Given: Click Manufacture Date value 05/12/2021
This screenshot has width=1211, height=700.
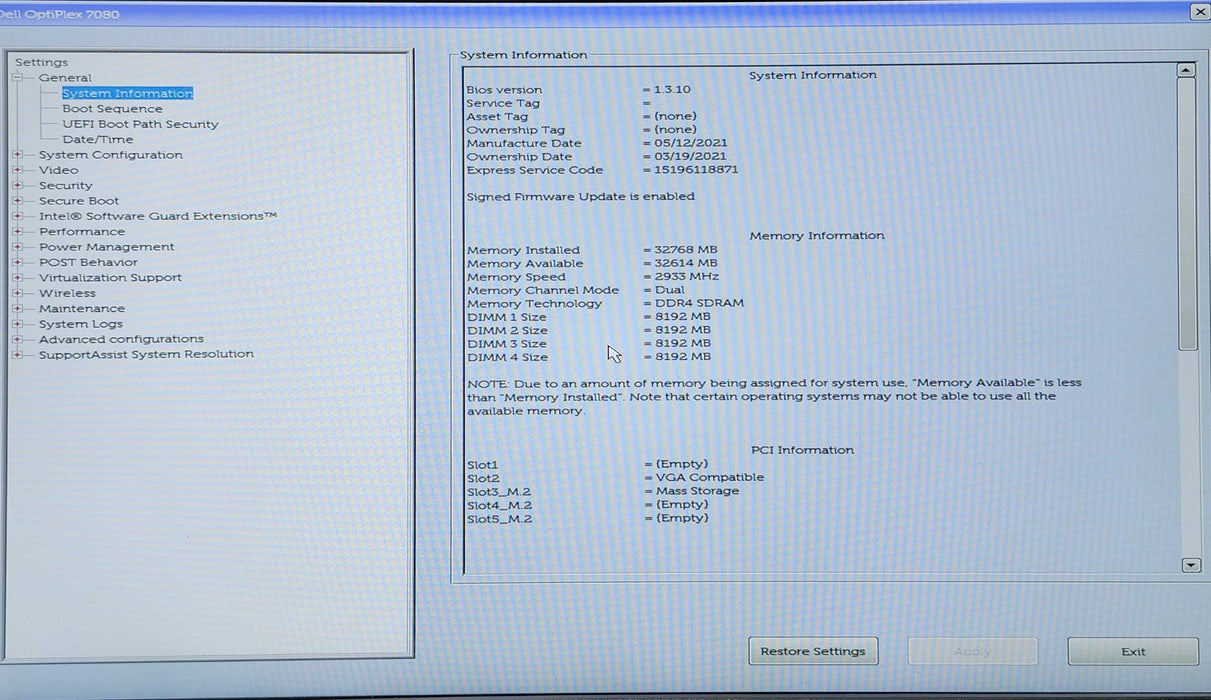Looking at the screenshot, I should (691, 143).
